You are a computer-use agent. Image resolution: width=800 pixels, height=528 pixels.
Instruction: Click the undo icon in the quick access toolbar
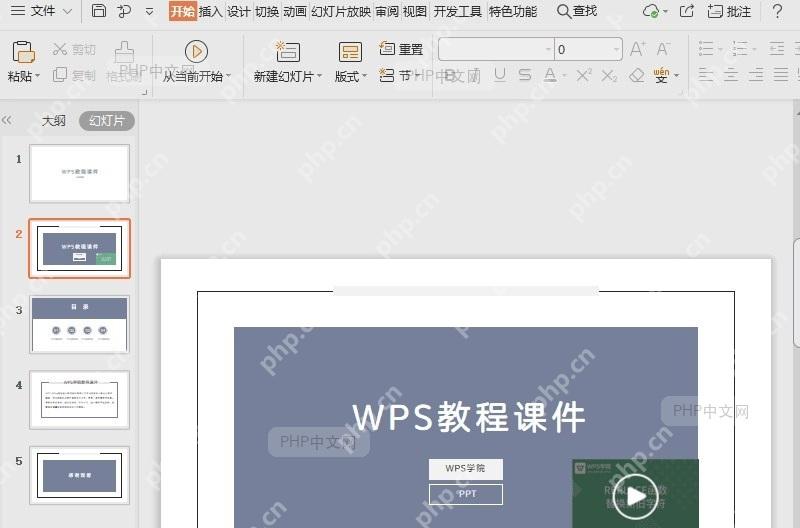pyautogui.click(x=124, y=11)
